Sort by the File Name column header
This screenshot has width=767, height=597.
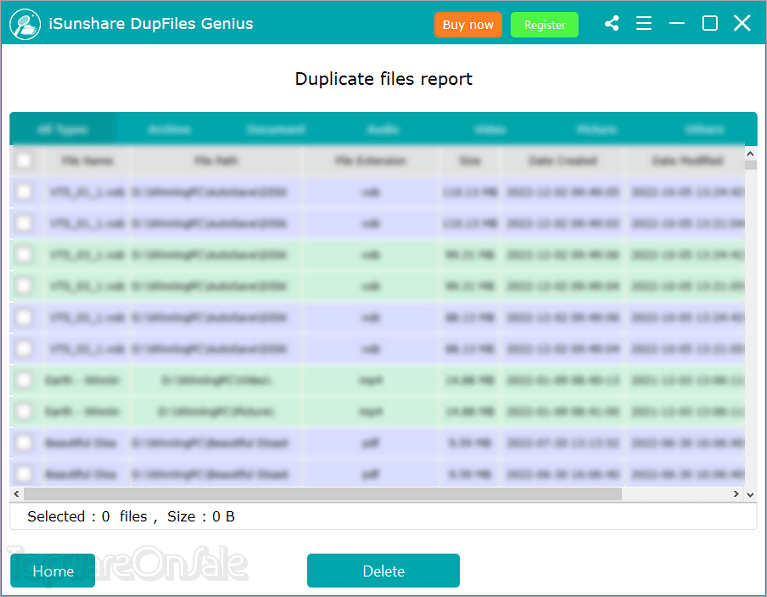tap(87, 161)
